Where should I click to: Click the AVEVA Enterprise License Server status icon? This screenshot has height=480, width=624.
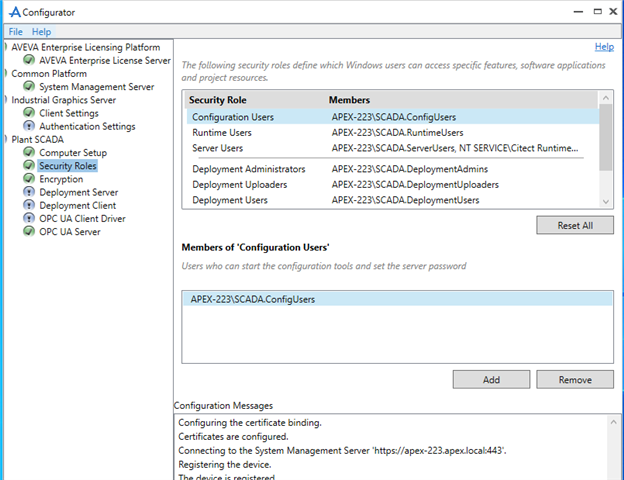29,60
